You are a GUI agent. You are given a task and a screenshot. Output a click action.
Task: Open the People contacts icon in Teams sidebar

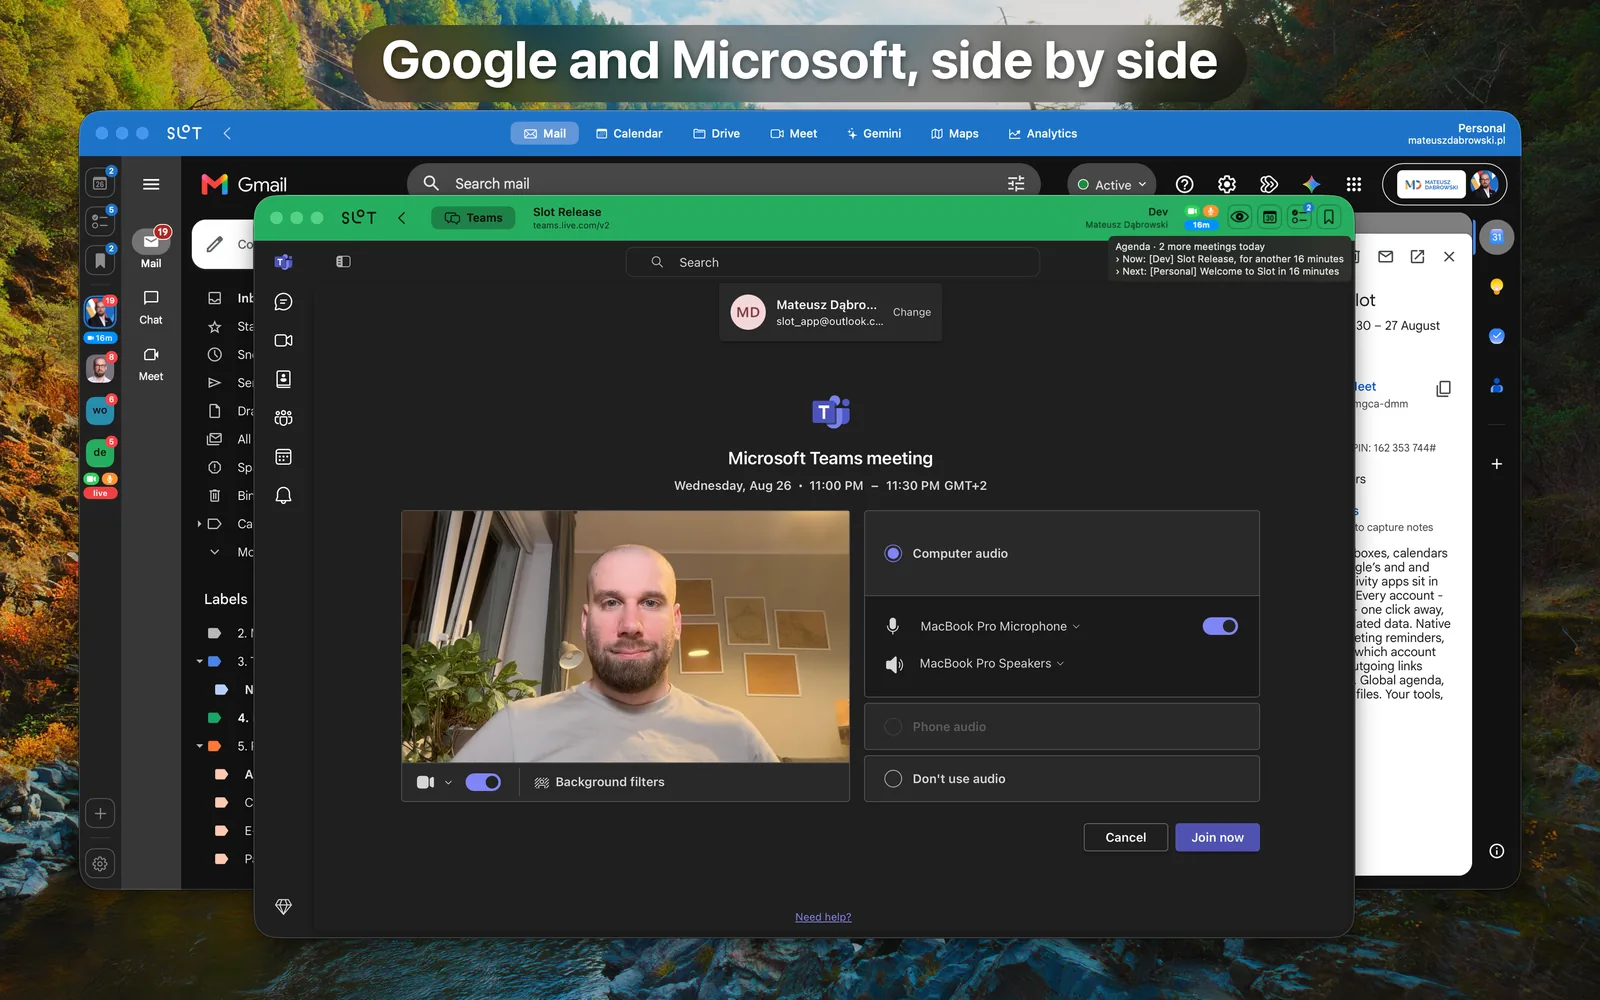[x=283, y=379]
